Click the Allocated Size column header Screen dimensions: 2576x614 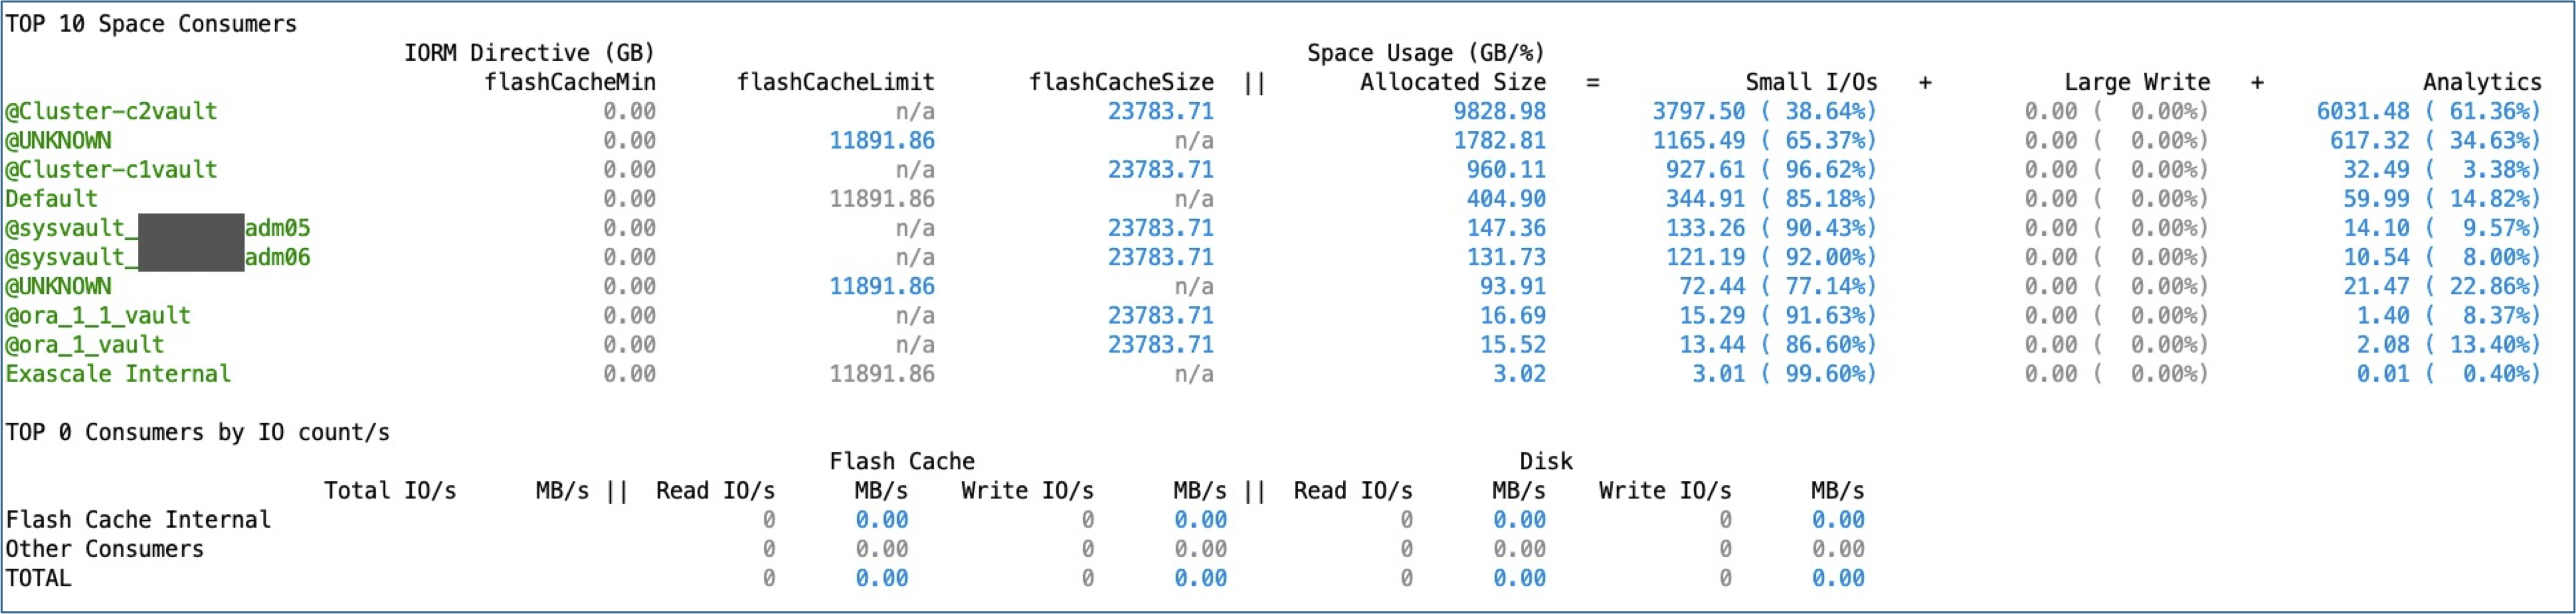1452,82
